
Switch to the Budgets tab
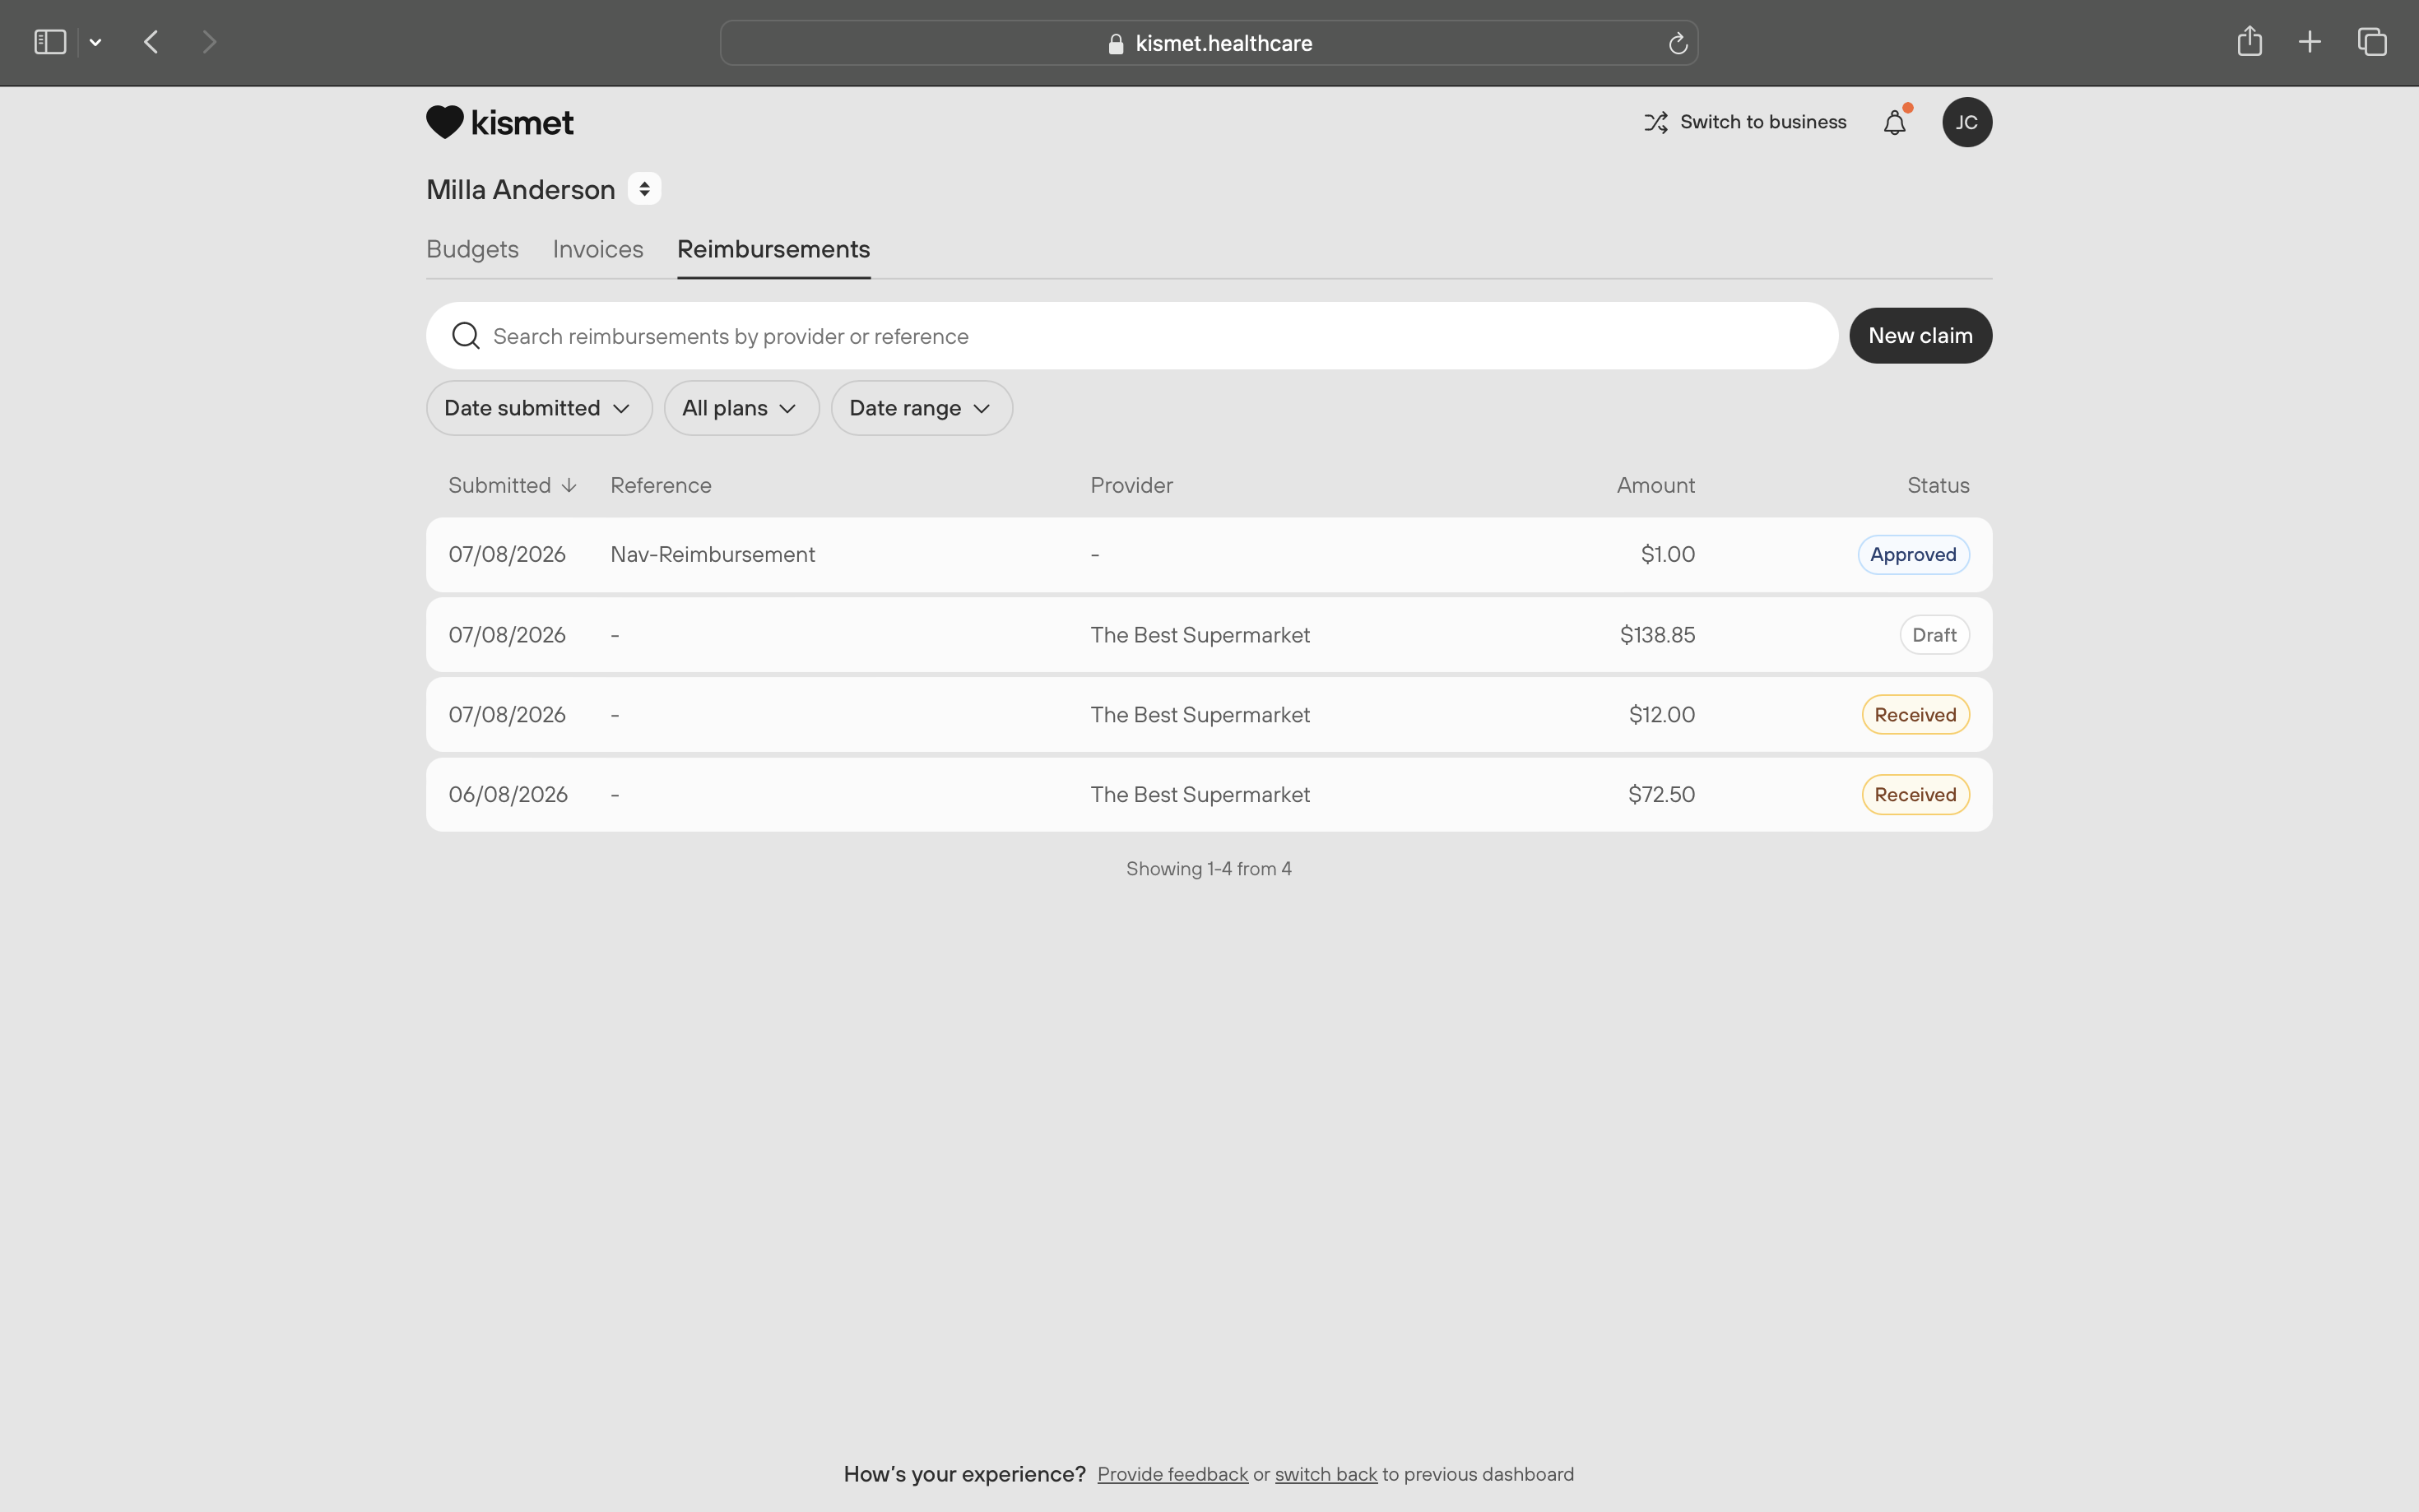tap(472, 249)
